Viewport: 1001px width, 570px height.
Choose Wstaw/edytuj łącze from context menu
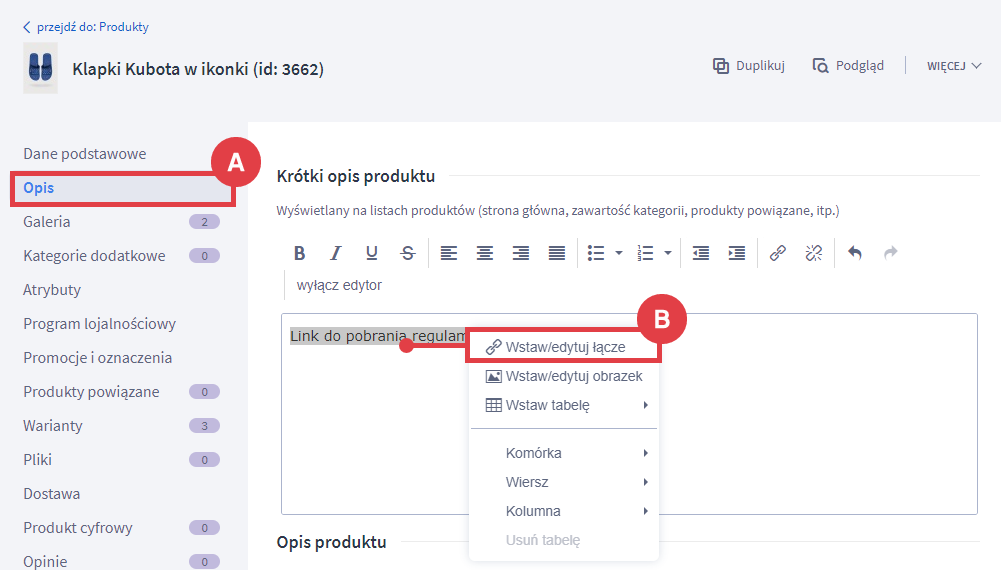[565, 347]
